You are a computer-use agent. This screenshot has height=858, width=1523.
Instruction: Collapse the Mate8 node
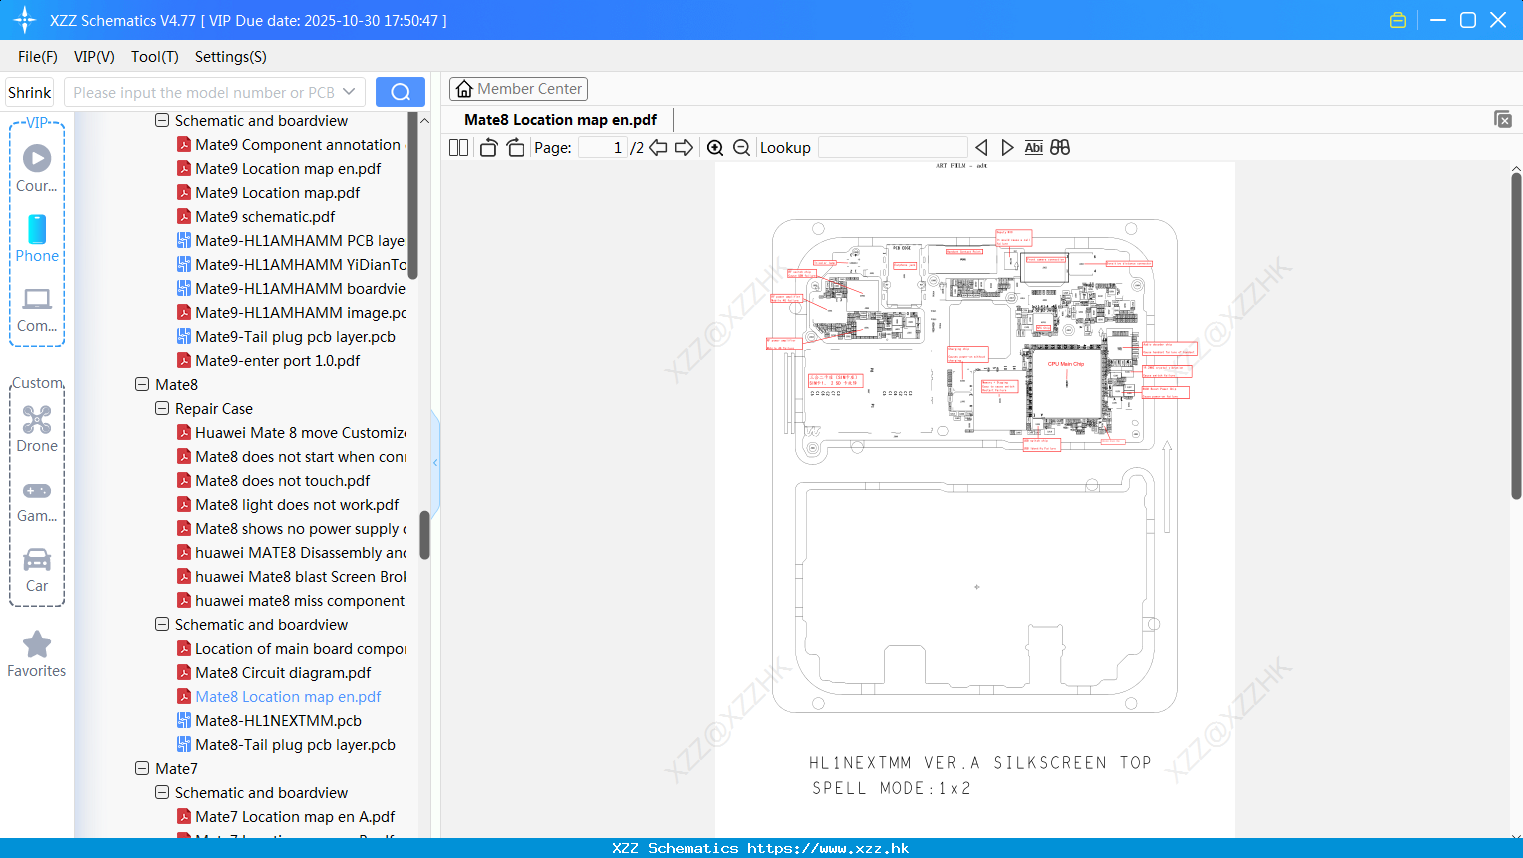pyautogui.click(x=142, y=384)
